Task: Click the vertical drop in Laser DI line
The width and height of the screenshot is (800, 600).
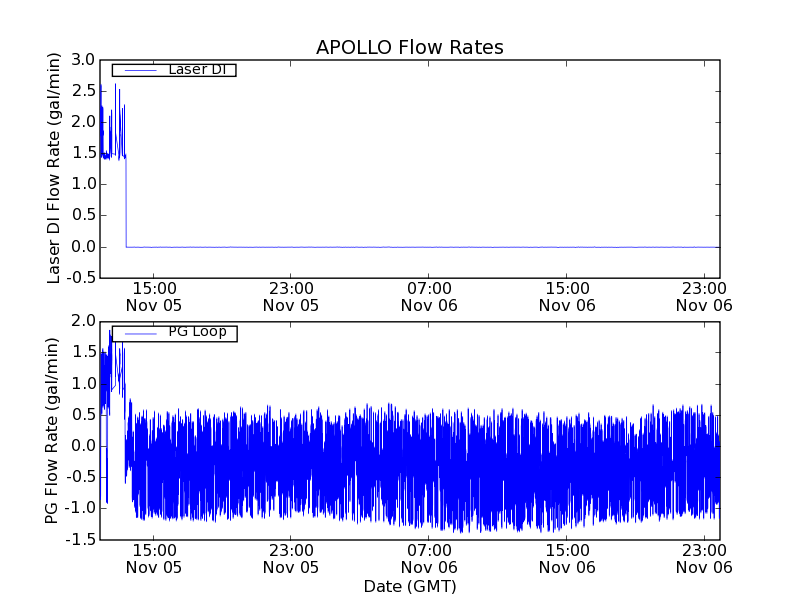Action: pyautogui.click(x=126, y=200)
